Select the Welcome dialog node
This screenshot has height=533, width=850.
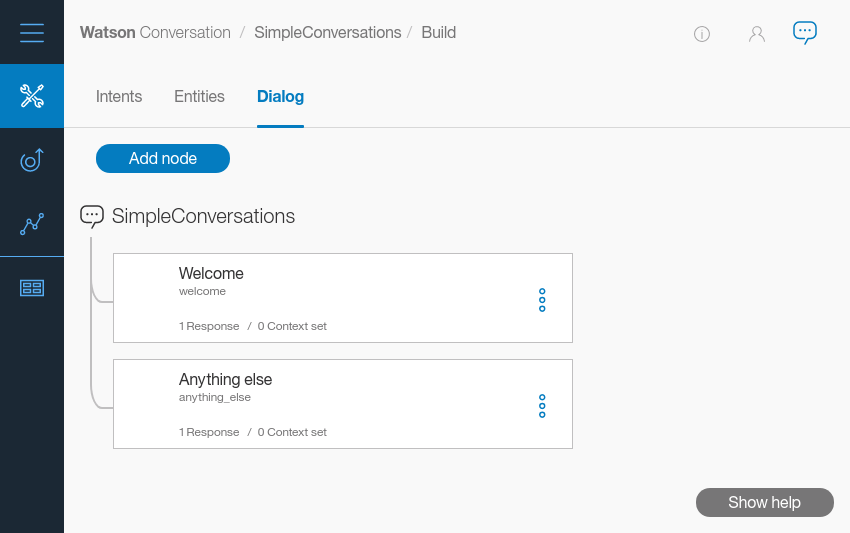click(330, 298)
